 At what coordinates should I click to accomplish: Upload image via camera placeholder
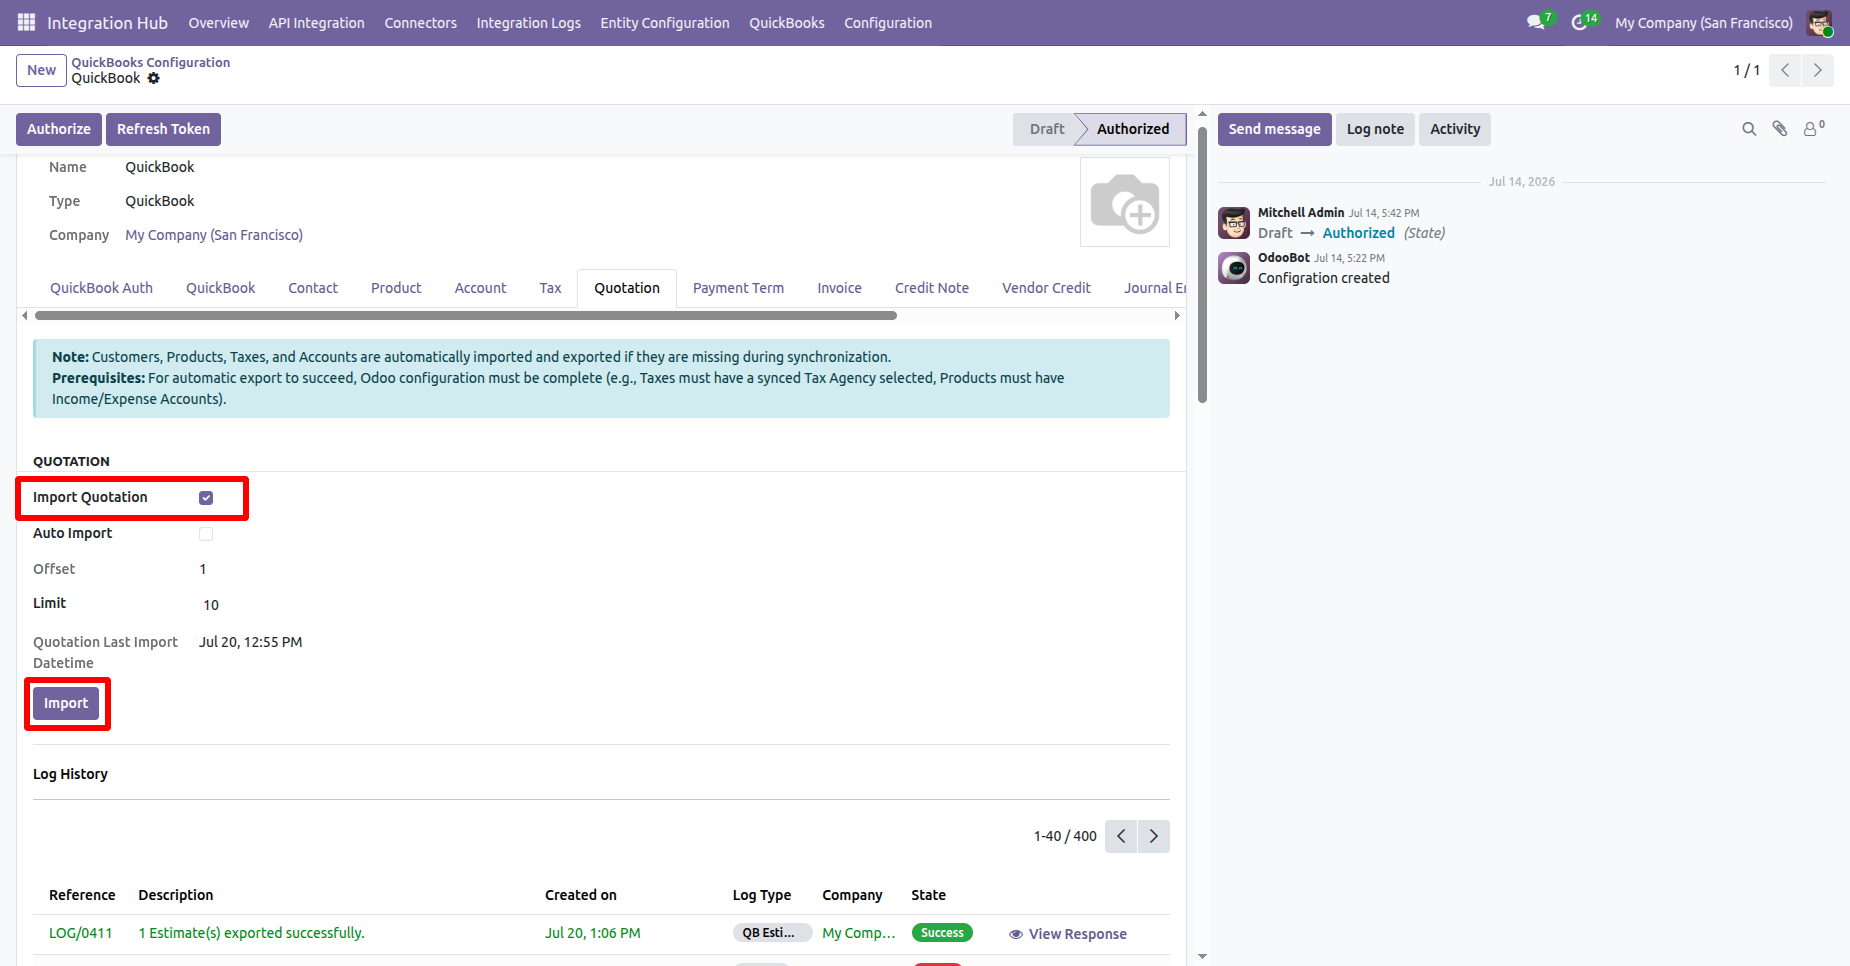click(x=1125, y=202)
